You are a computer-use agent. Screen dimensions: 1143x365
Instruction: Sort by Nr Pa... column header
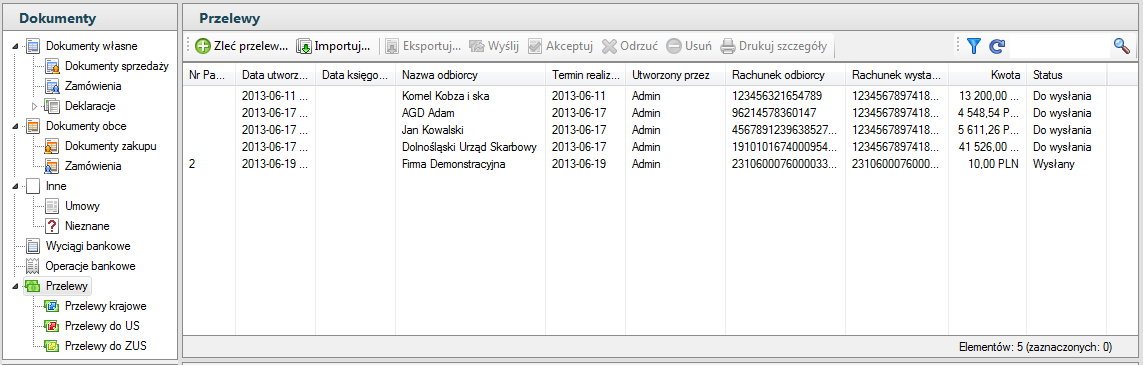tap(209, 75)
